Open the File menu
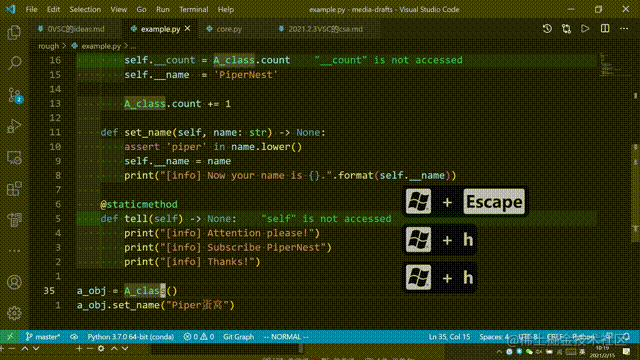 coord(31,9)
